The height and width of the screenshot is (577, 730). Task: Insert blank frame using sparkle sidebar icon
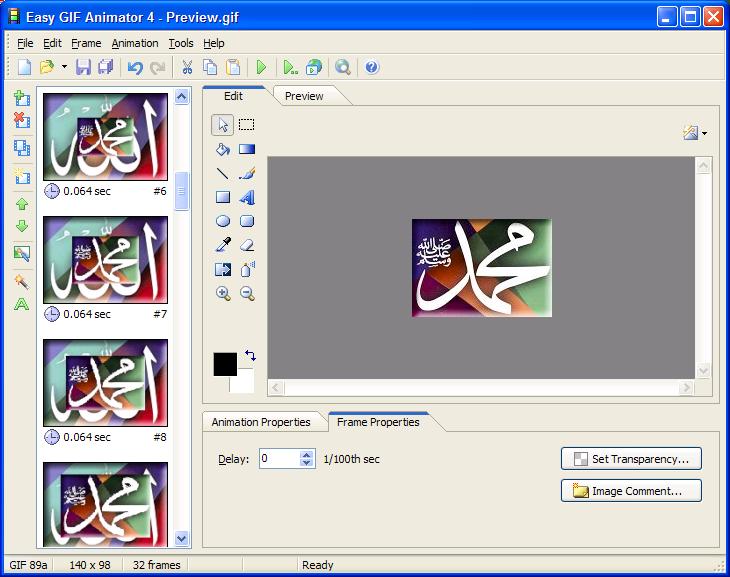[21, 176]
